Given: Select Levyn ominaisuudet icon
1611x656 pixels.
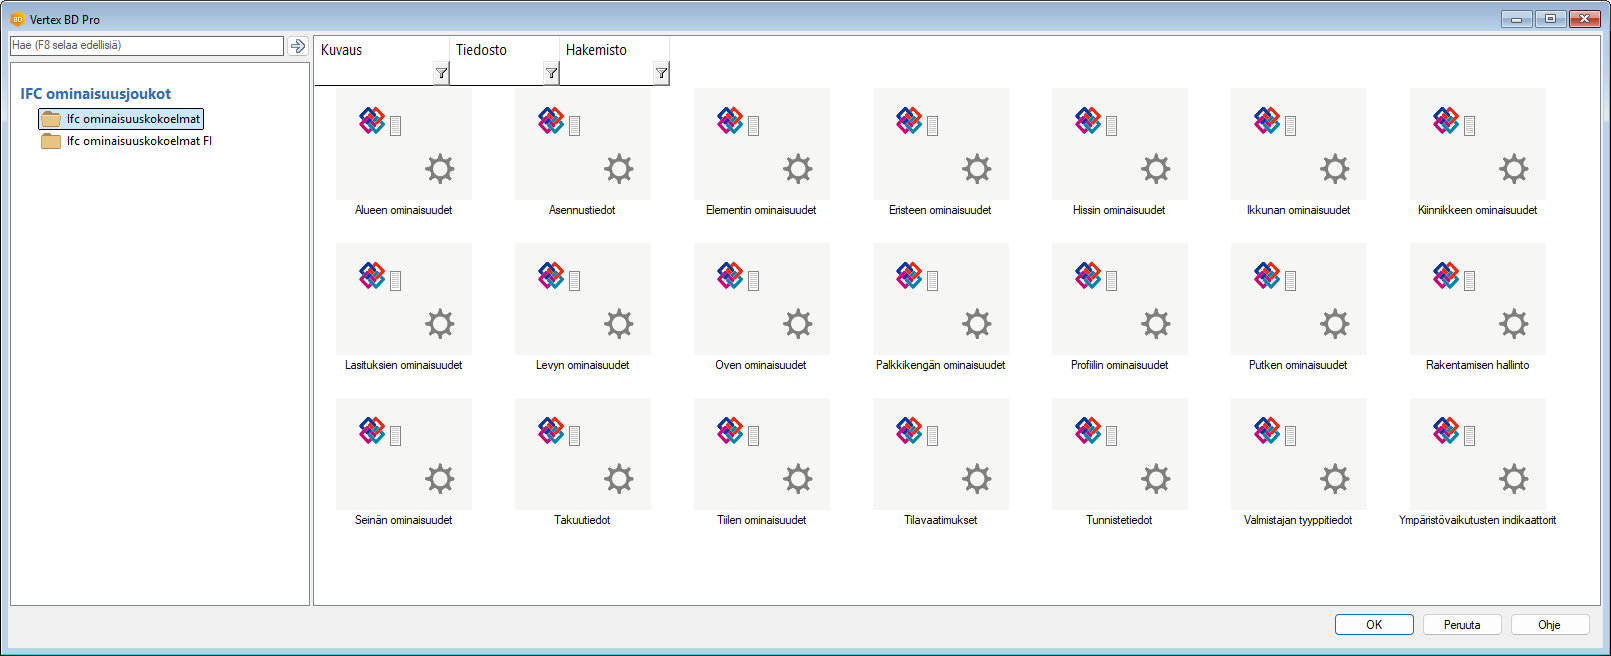Looking at the screenshot, I should [583, 299].
